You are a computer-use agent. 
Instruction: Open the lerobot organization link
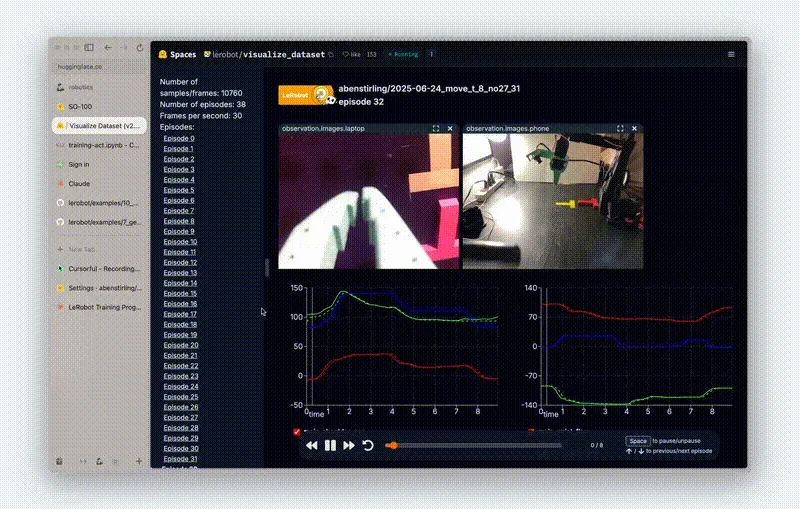[226, 54]
